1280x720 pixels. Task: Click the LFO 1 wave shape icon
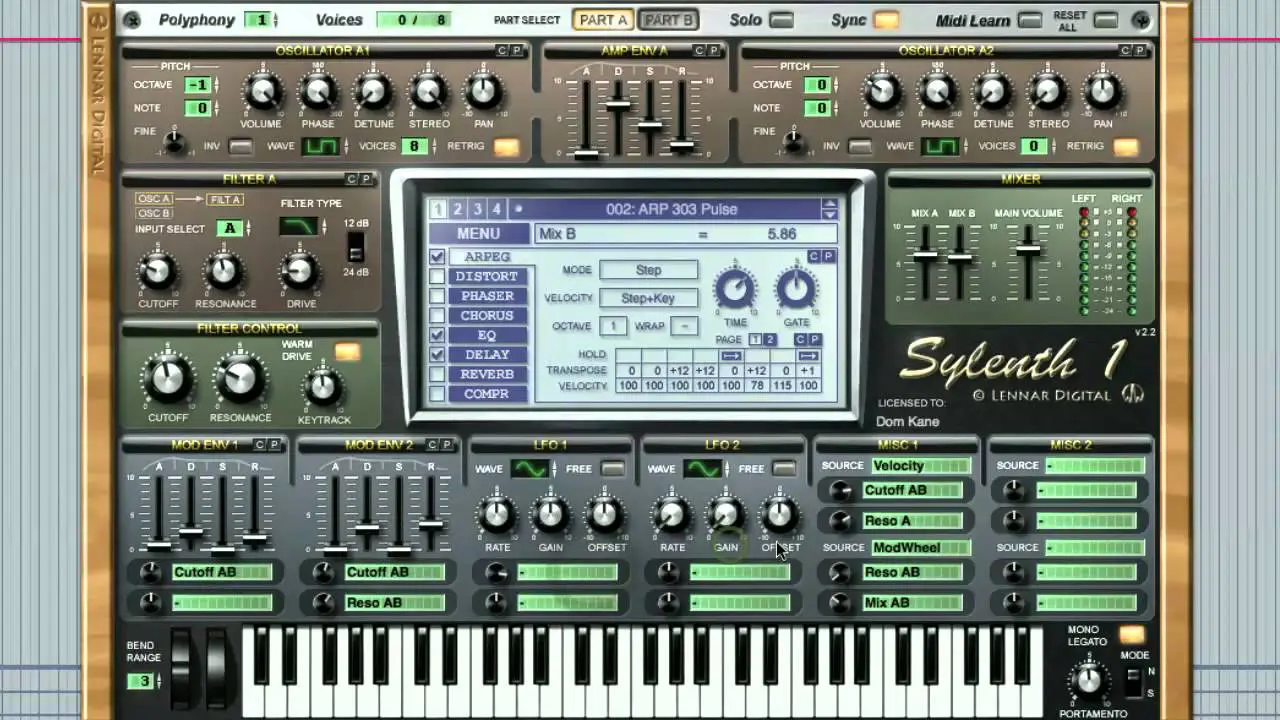click(x=529, y=469)
